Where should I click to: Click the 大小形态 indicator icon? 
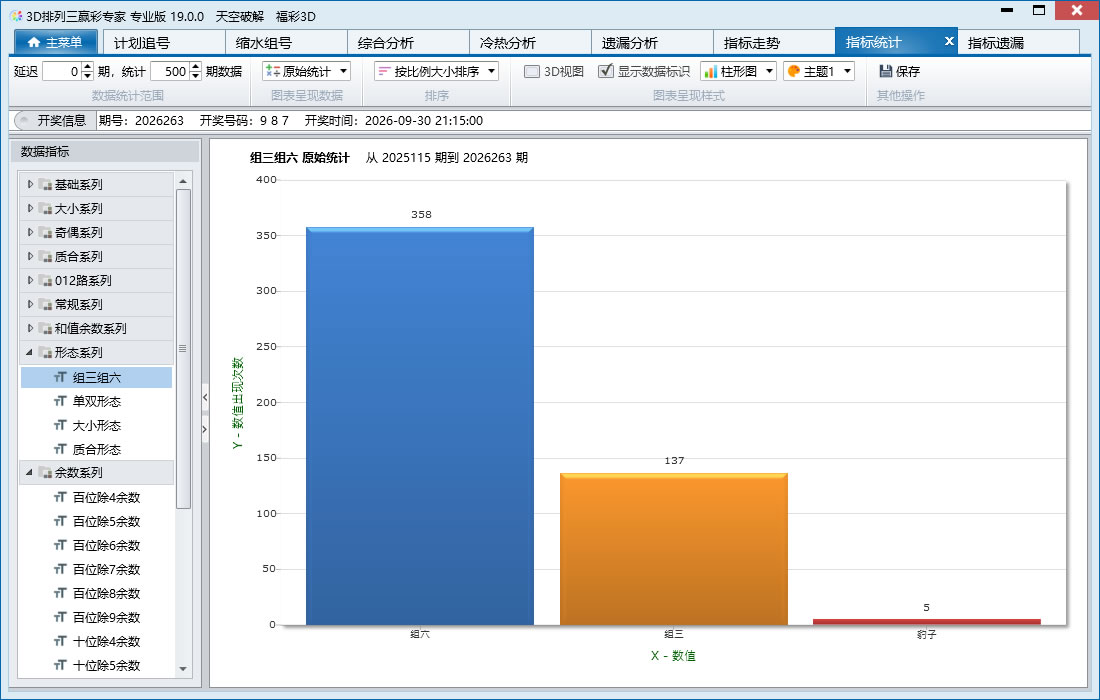(60, 425)
